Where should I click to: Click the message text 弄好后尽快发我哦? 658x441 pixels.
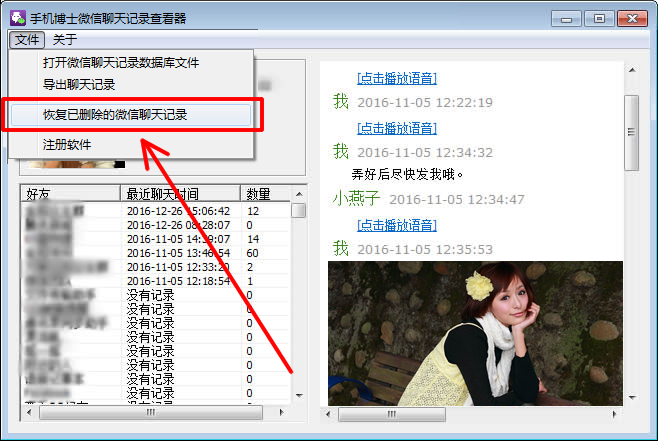click(x=407, y=174)
